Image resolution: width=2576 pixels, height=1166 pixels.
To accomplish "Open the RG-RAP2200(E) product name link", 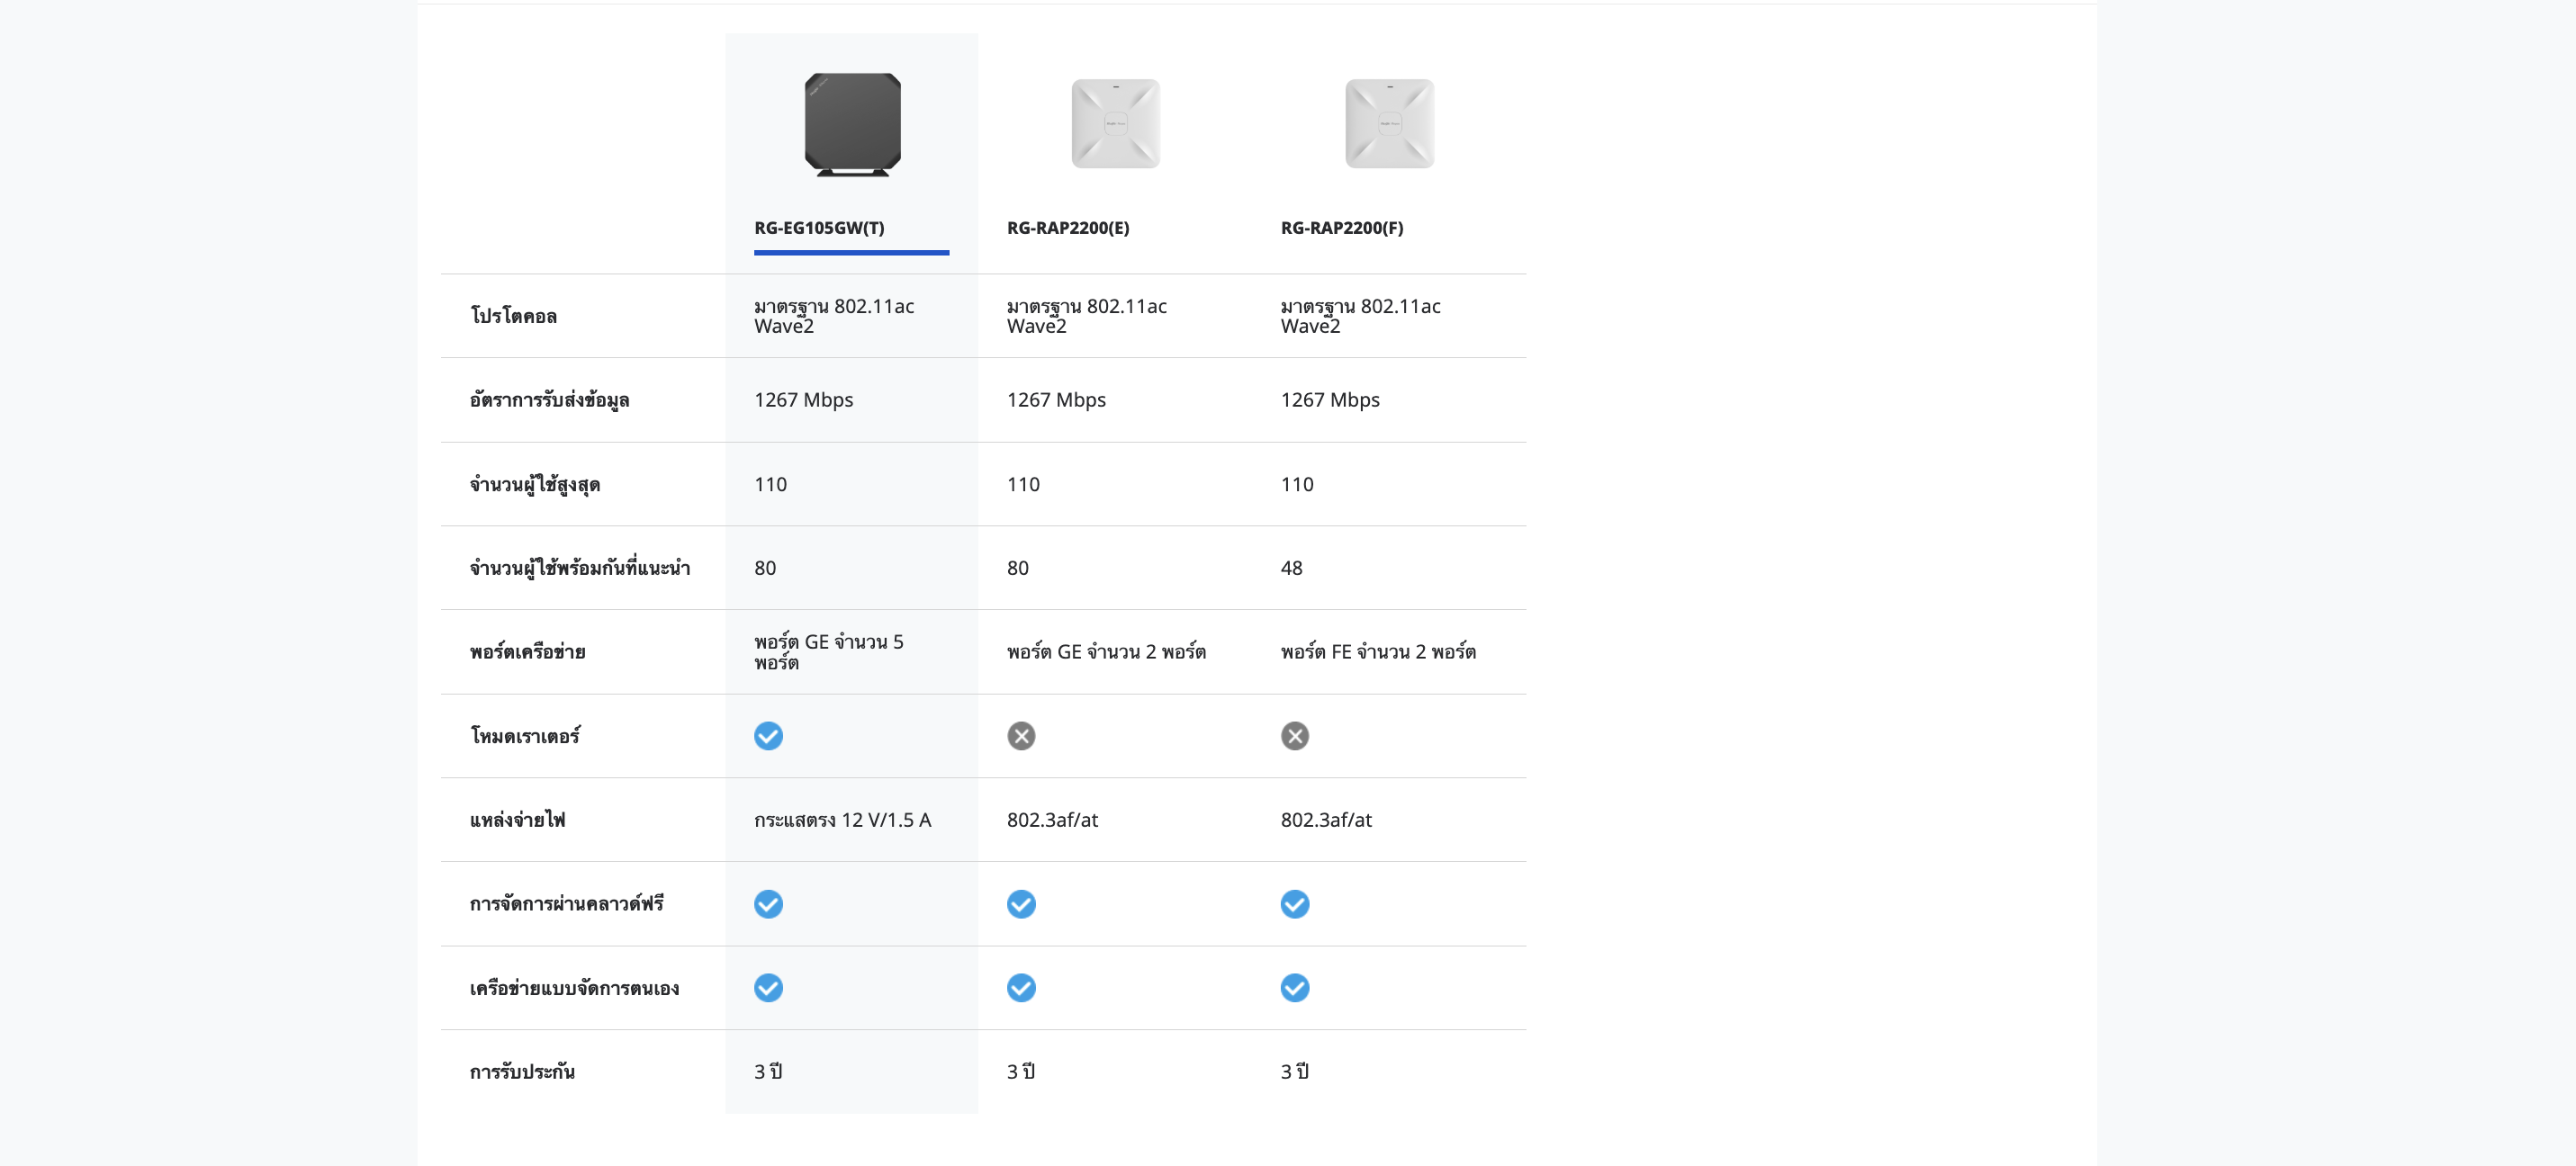I will (1067, 228).
